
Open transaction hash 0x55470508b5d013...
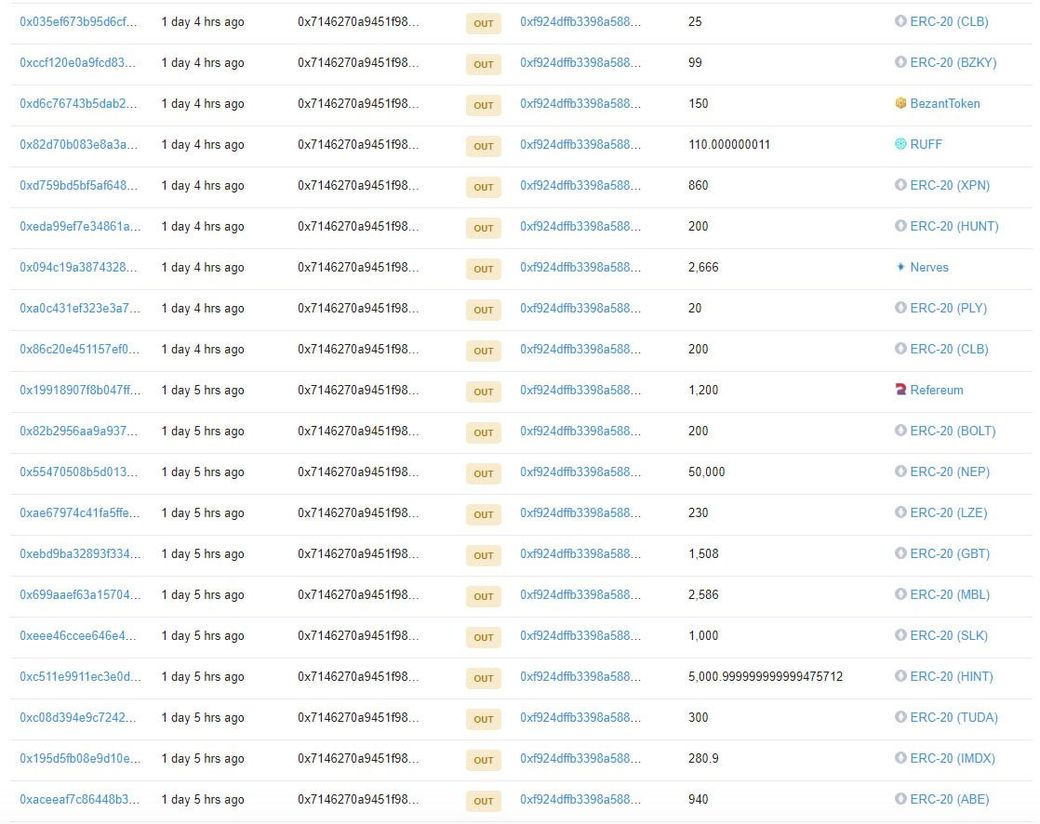(x=78, y=472)
